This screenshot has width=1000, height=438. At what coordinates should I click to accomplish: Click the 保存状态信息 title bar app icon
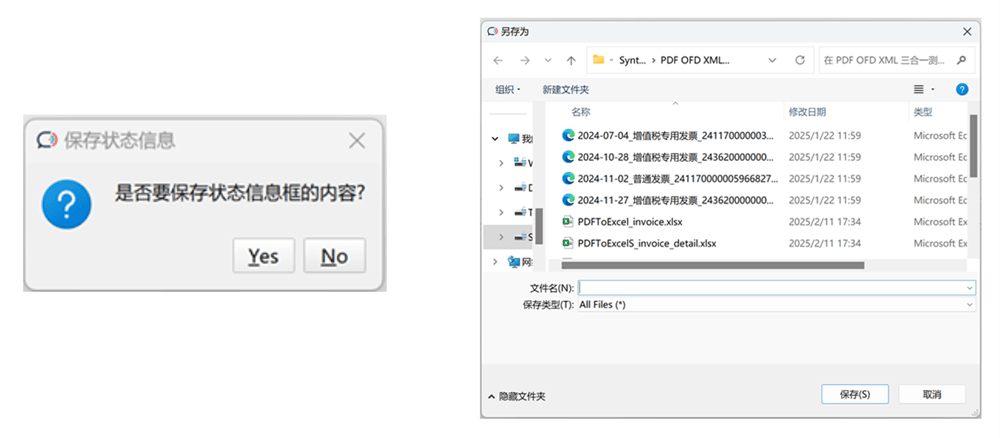[x=48, y=140]
